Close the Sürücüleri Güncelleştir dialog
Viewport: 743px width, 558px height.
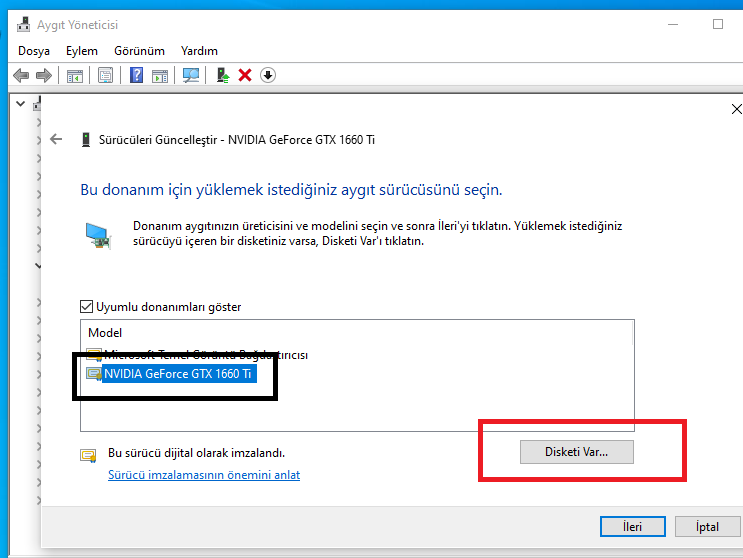pos(736,109)
